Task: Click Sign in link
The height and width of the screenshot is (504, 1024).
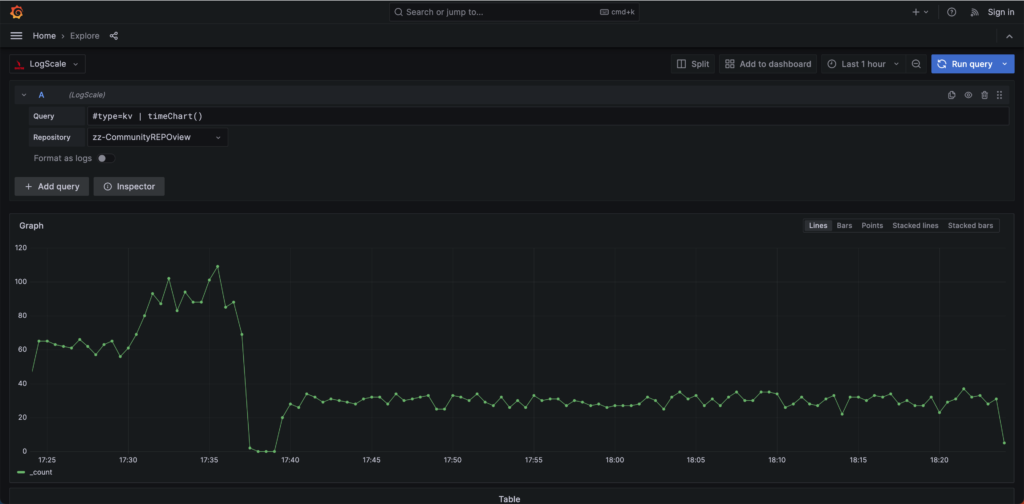Action: click(x=1000, y=12)
